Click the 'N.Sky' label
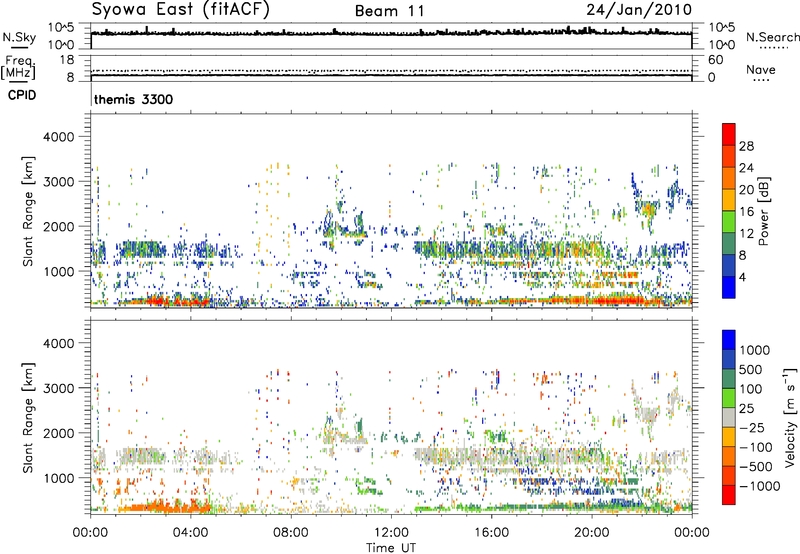Screen dimensions: 800x554 click(19, 37)
